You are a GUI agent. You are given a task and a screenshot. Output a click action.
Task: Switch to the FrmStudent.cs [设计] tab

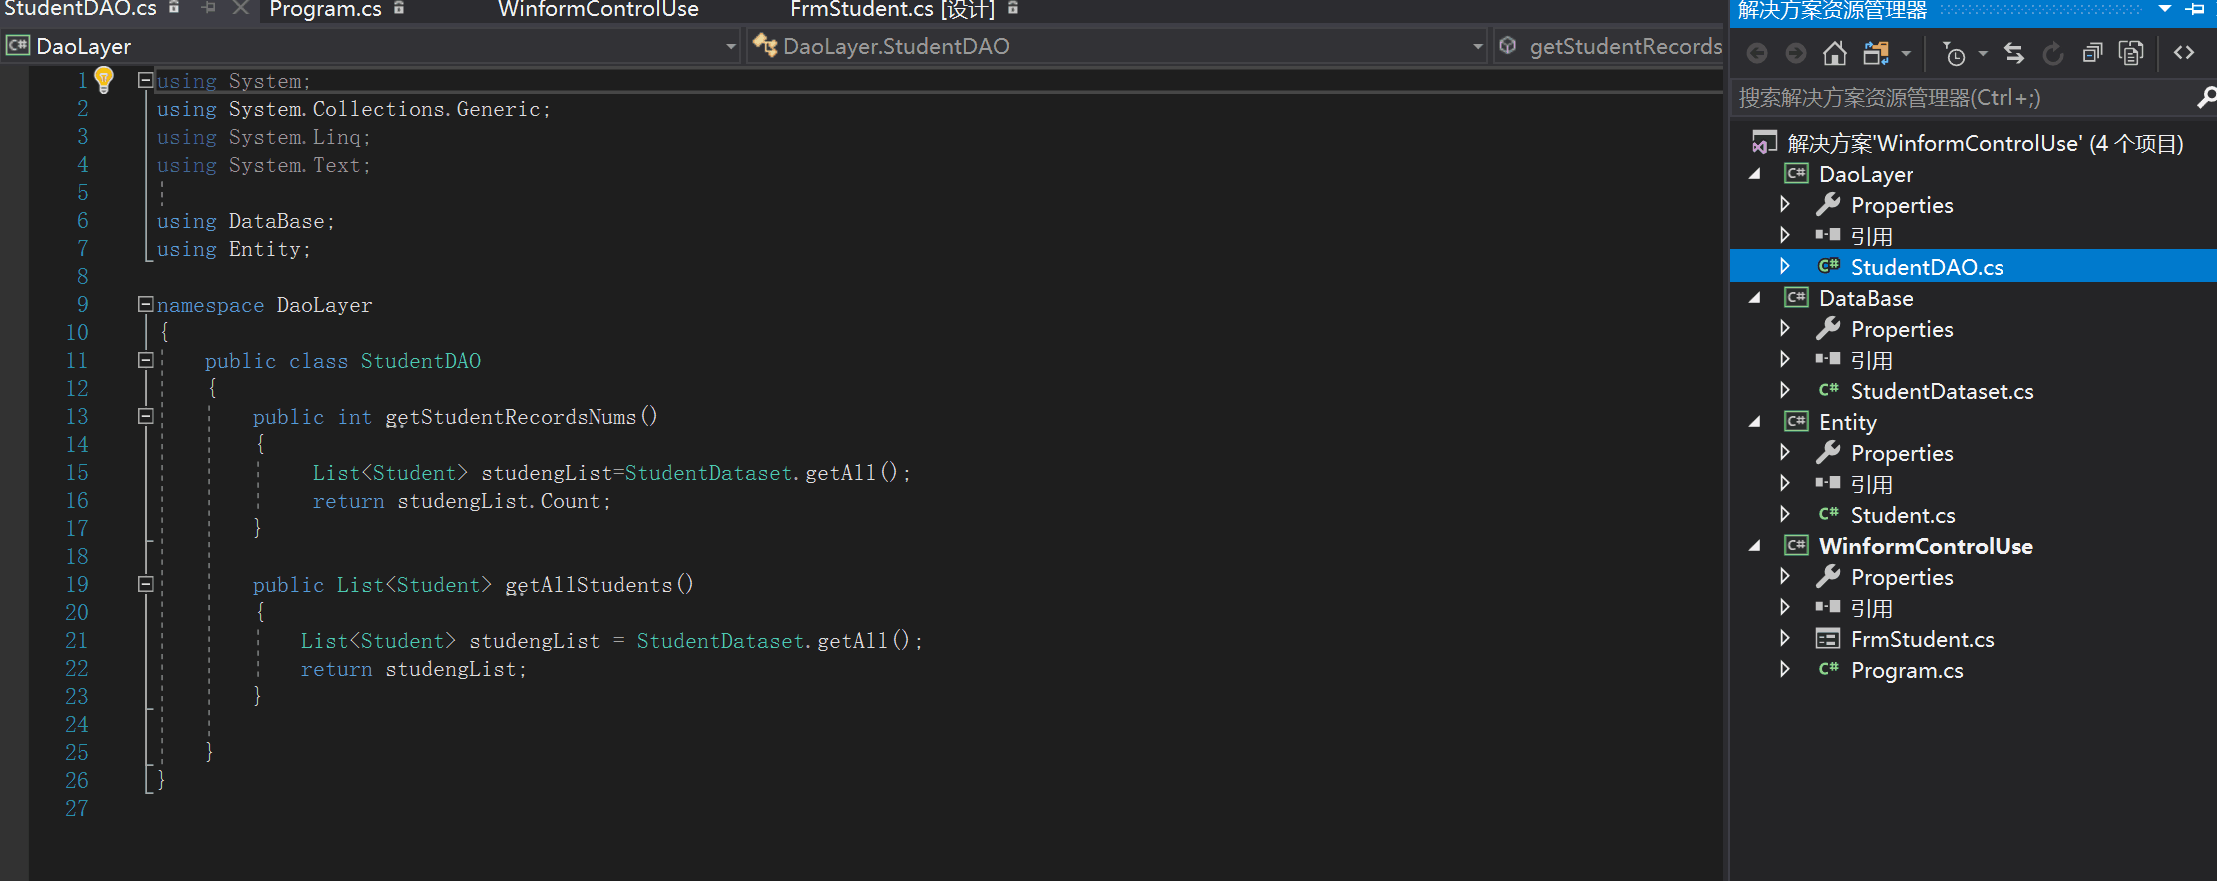pyautogui.click(x=892, y=9)
